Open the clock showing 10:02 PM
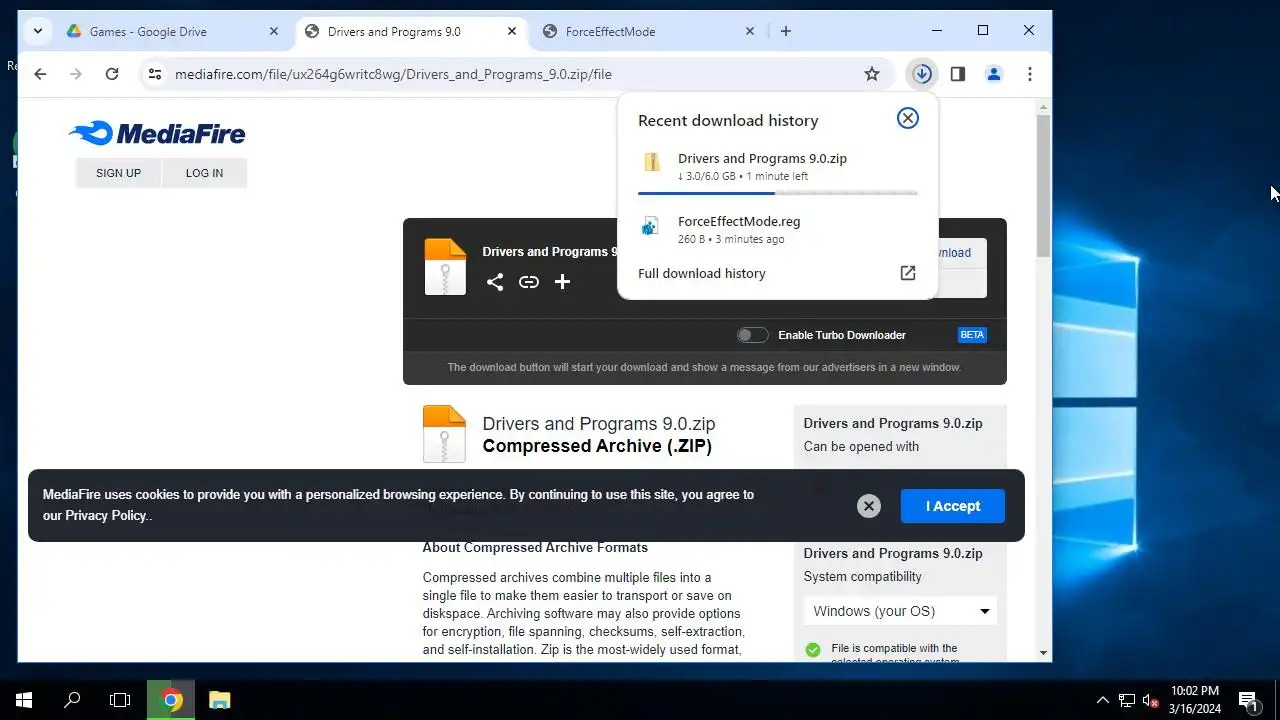This screenshot has width=1280, height=720. coord(1195,700)
